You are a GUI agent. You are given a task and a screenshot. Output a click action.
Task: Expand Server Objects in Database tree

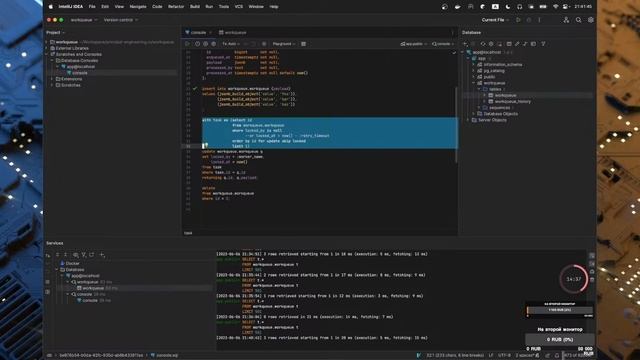(x=468, y=120)
